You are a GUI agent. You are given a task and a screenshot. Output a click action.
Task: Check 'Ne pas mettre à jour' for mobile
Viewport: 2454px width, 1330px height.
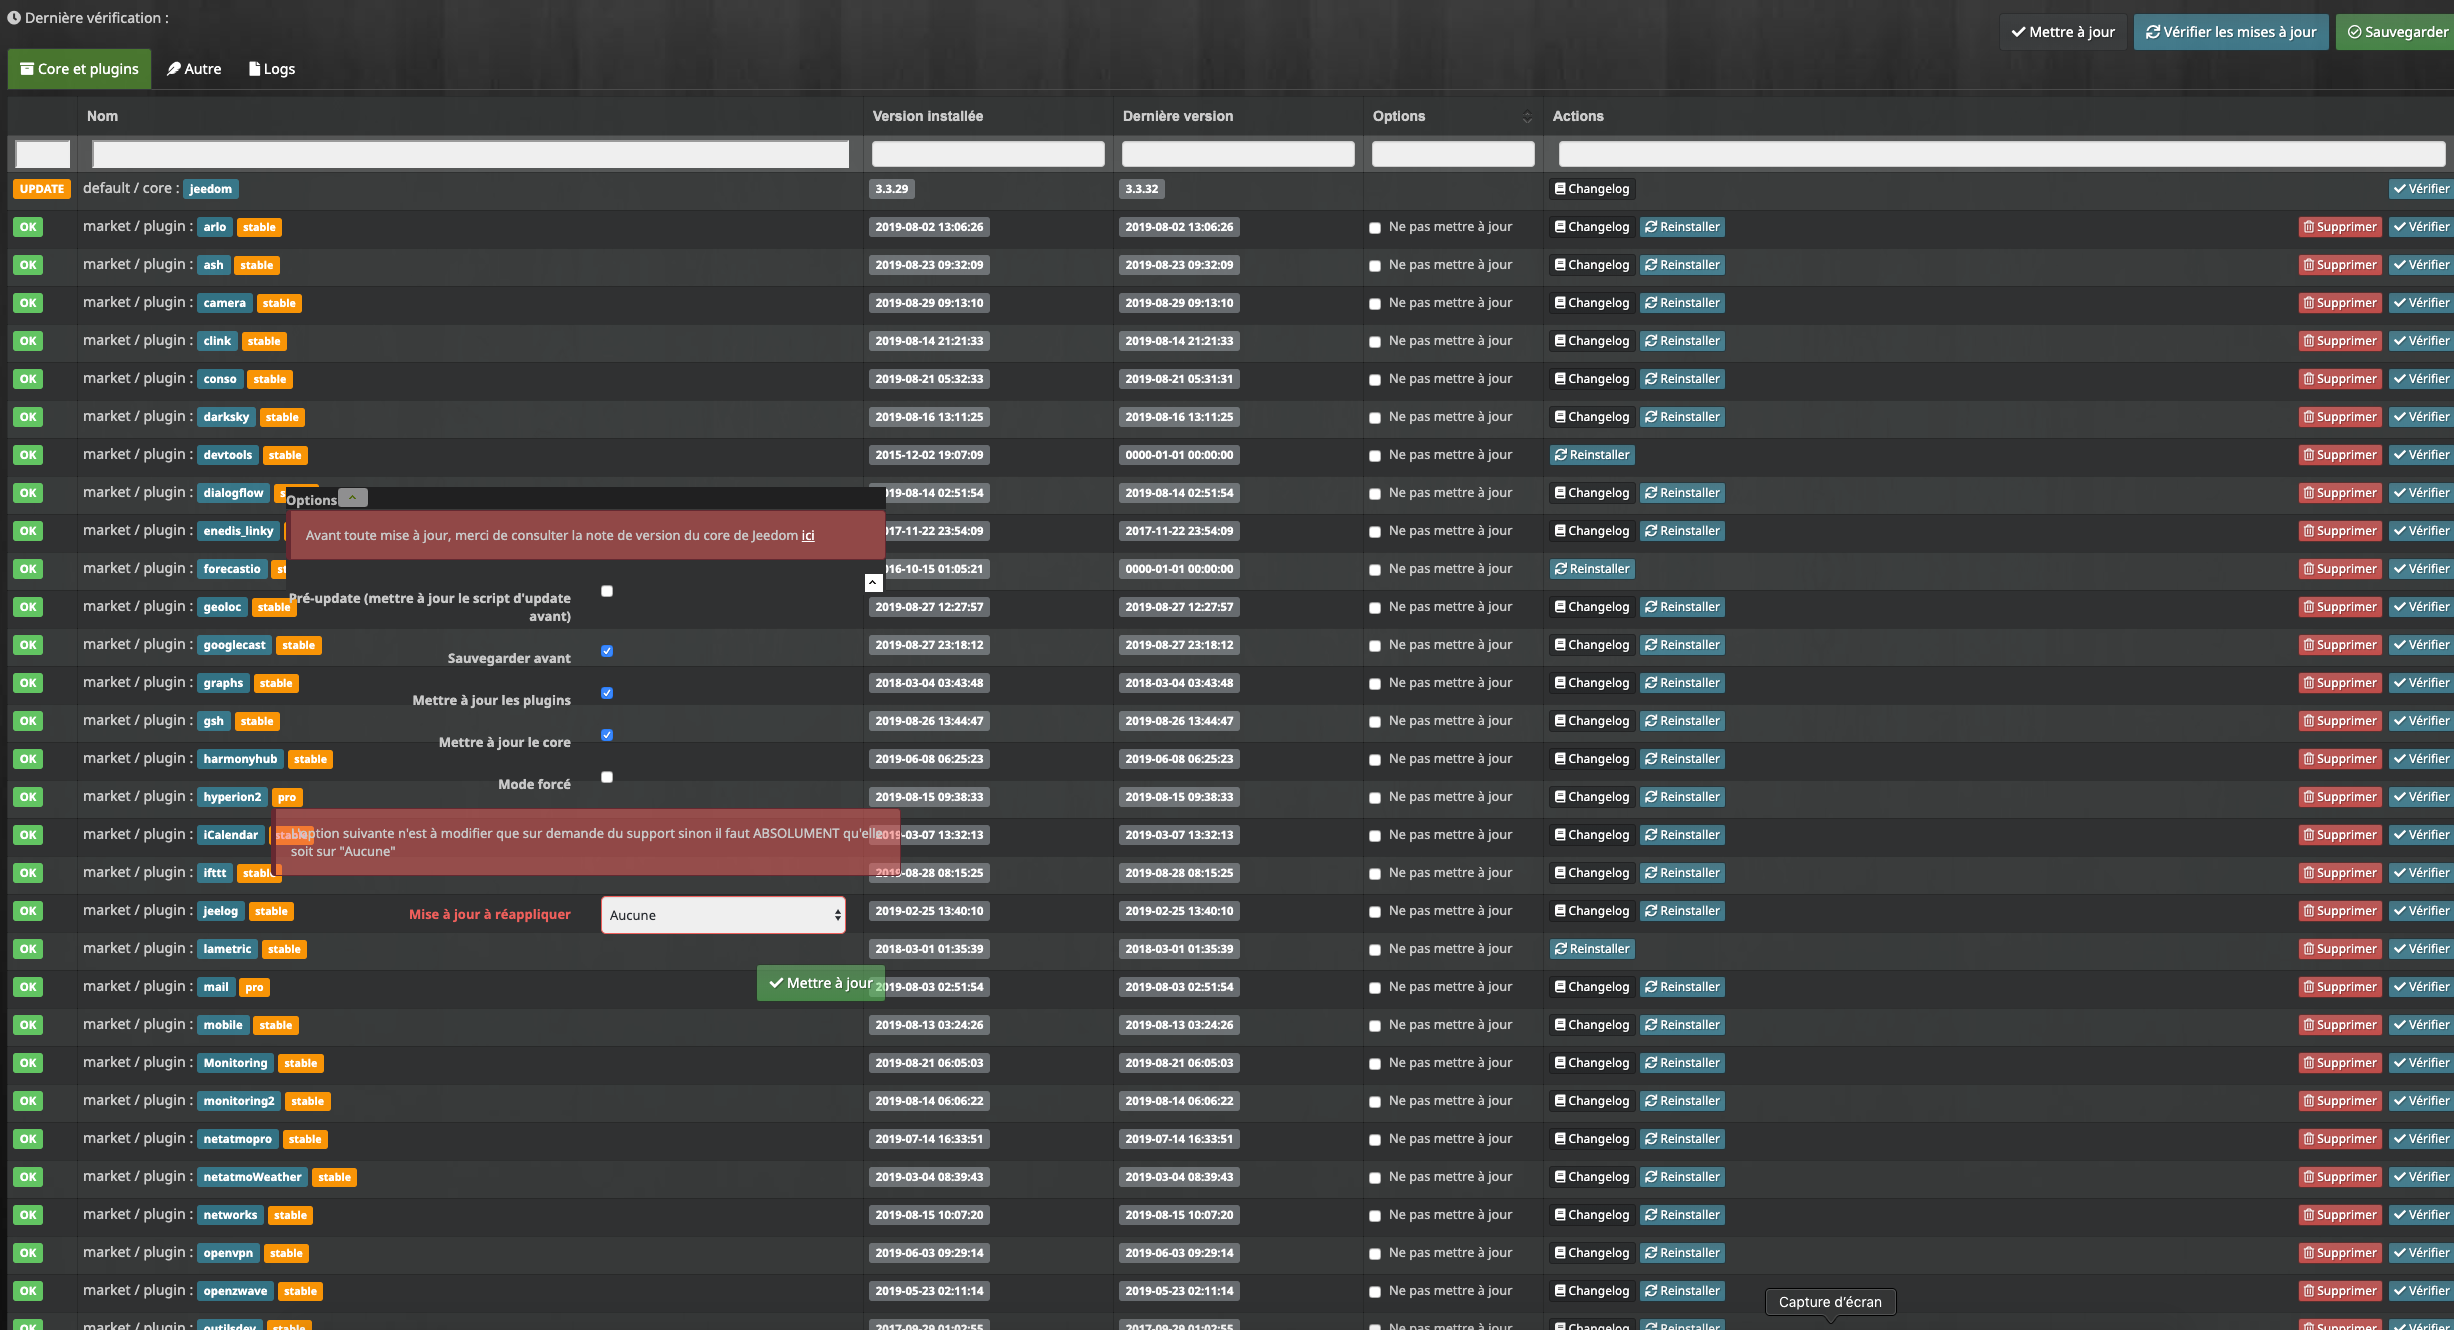pos(1375,1026)
